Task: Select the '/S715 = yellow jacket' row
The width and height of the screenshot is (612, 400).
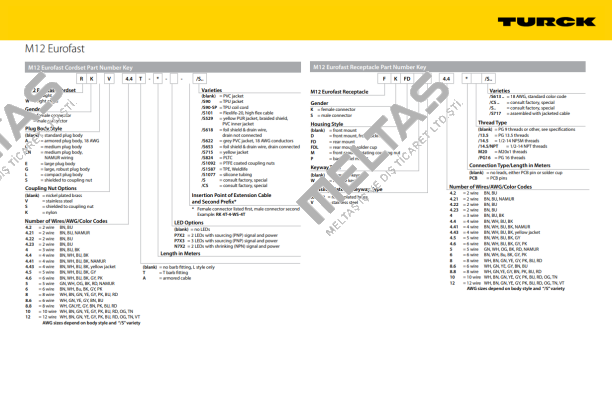Action: (225, 152)
